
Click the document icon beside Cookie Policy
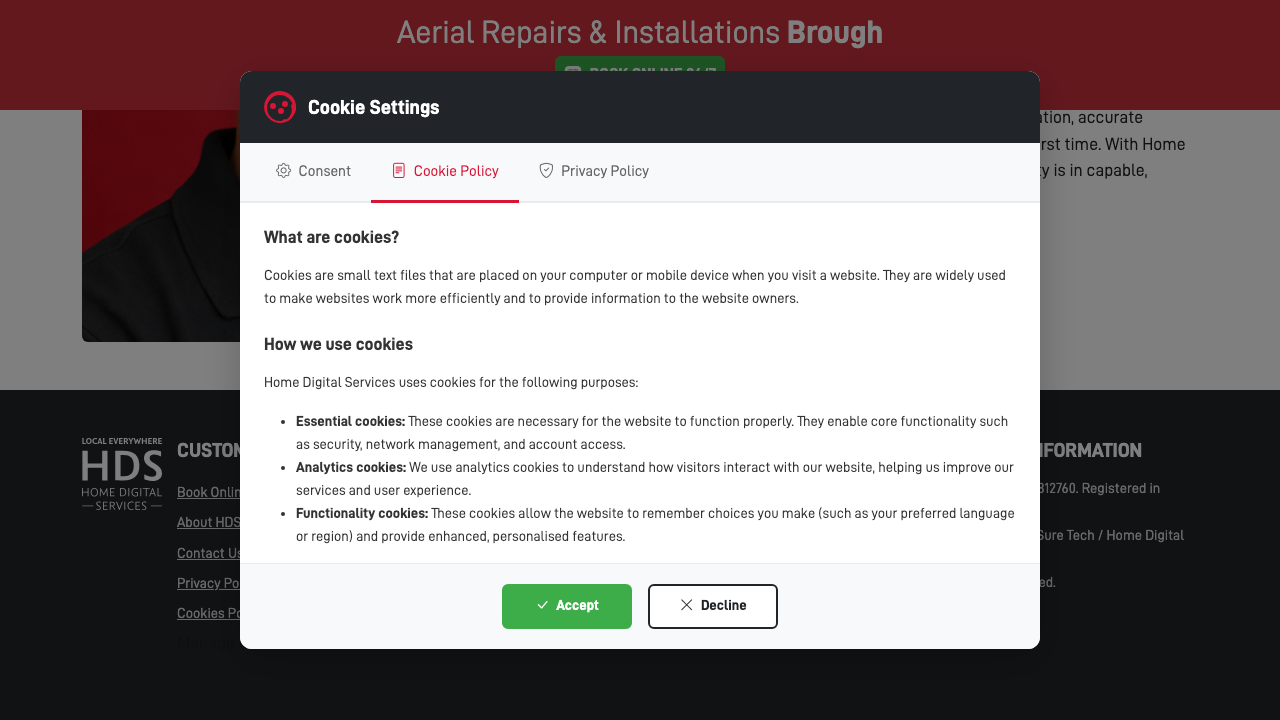399,171
